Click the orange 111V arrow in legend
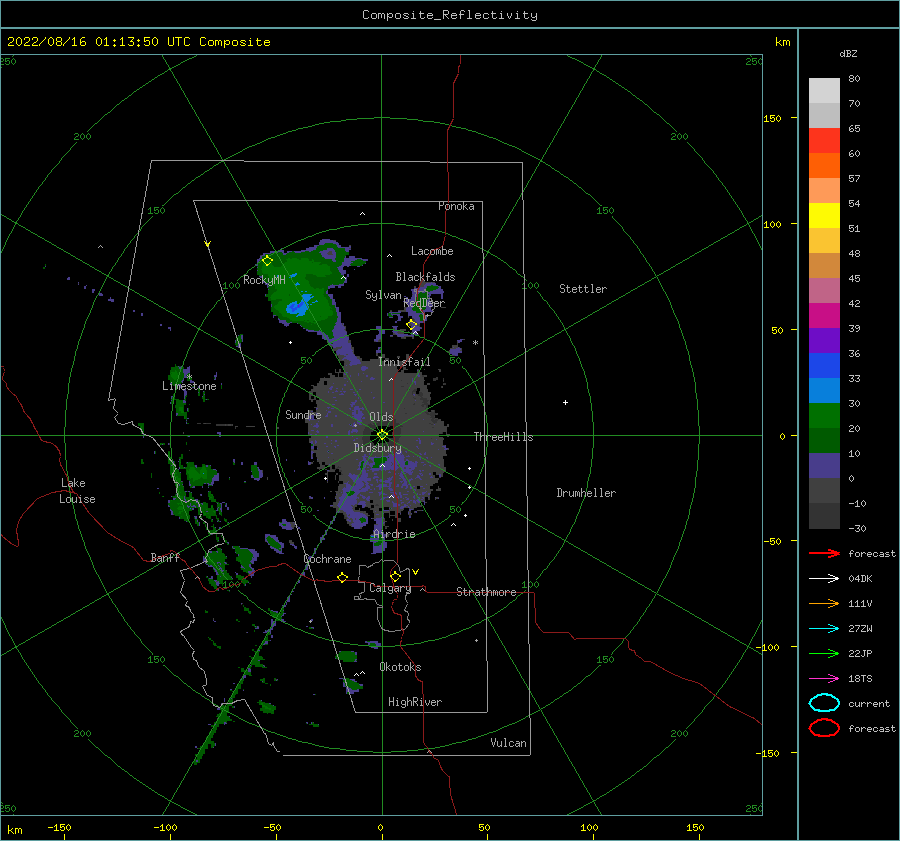900x841 pixels. pos(824,603)
